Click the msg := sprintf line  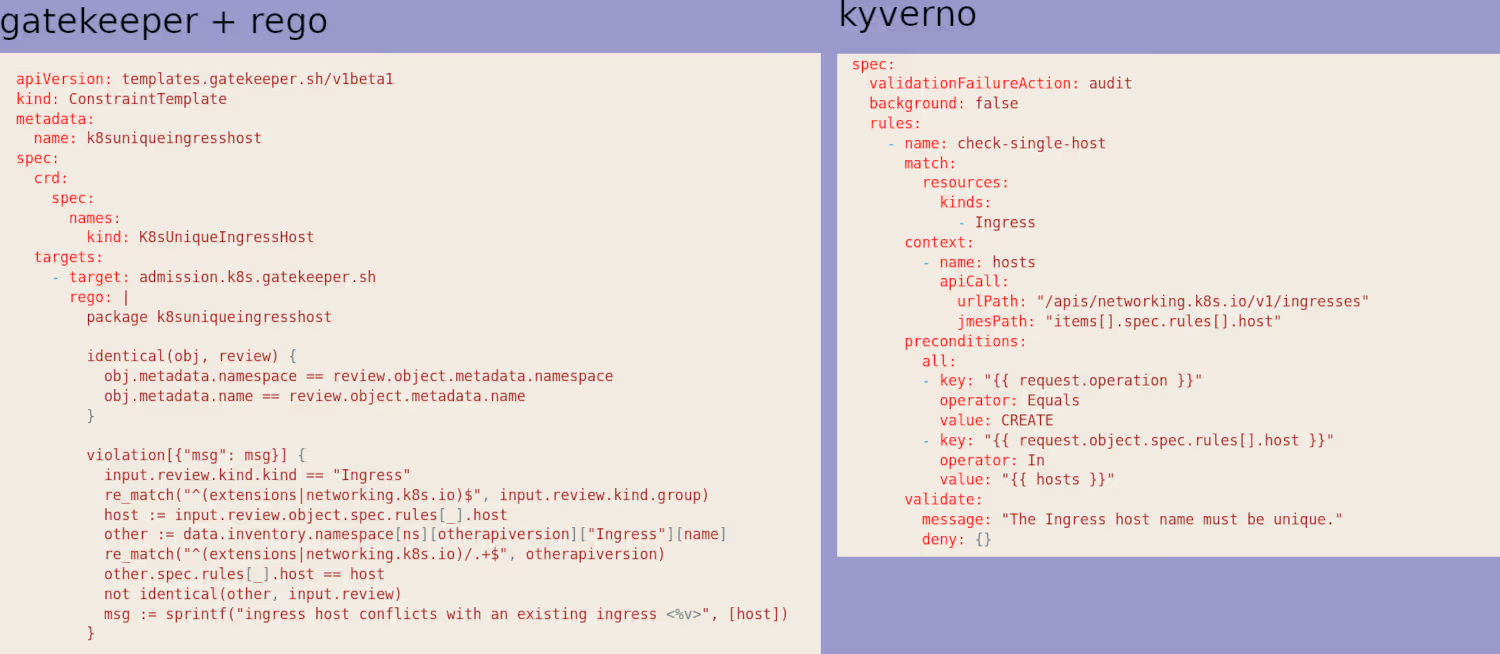coord(445,614)
